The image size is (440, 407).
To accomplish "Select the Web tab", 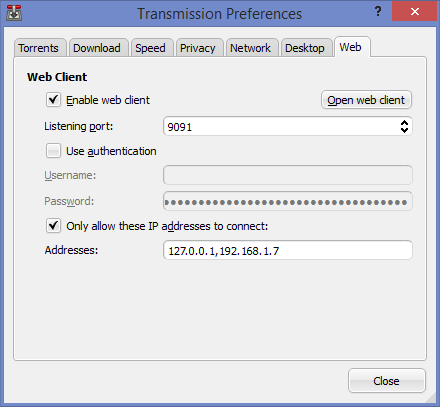I will tap(352, 47).
